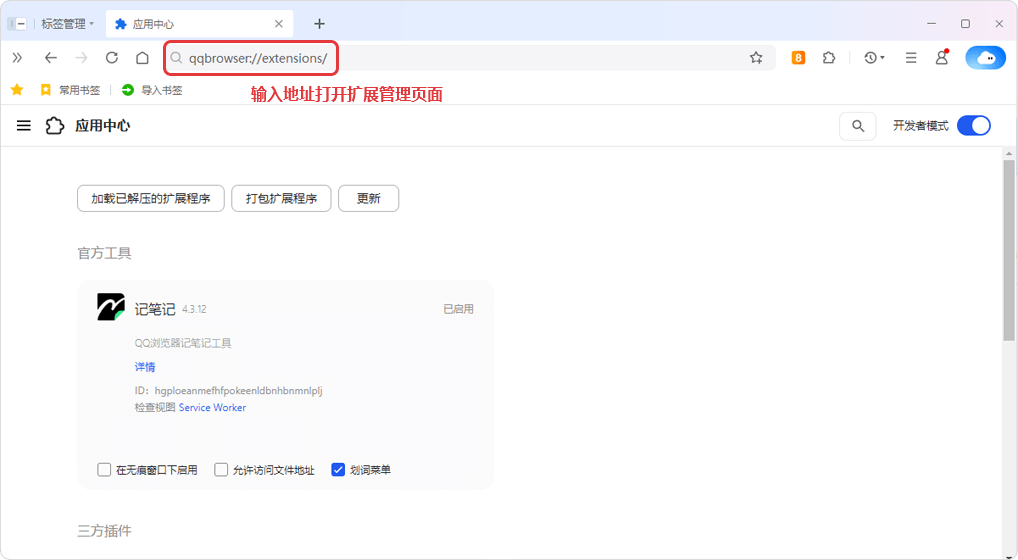This screenshot has width=1018, height=560.
Task: Enable 允许访问文件地址 checkbox
Action: coord(221,470)
